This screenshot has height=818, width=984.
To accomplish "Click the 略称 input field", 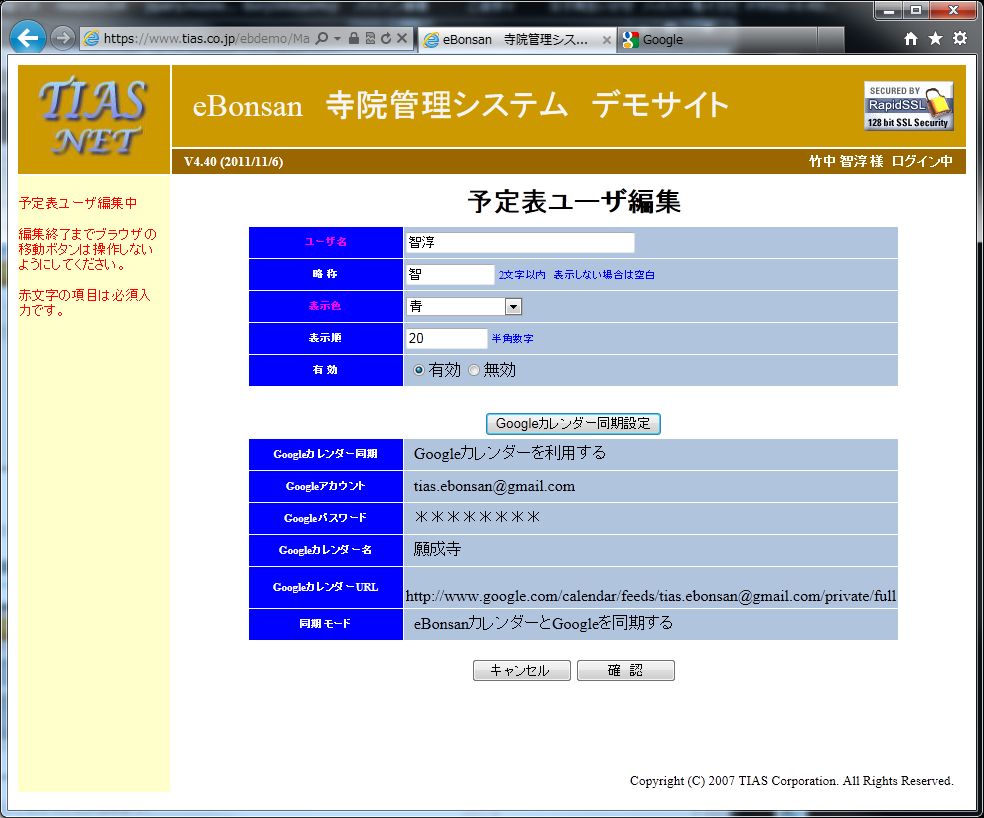I will (x=450, y=274).
